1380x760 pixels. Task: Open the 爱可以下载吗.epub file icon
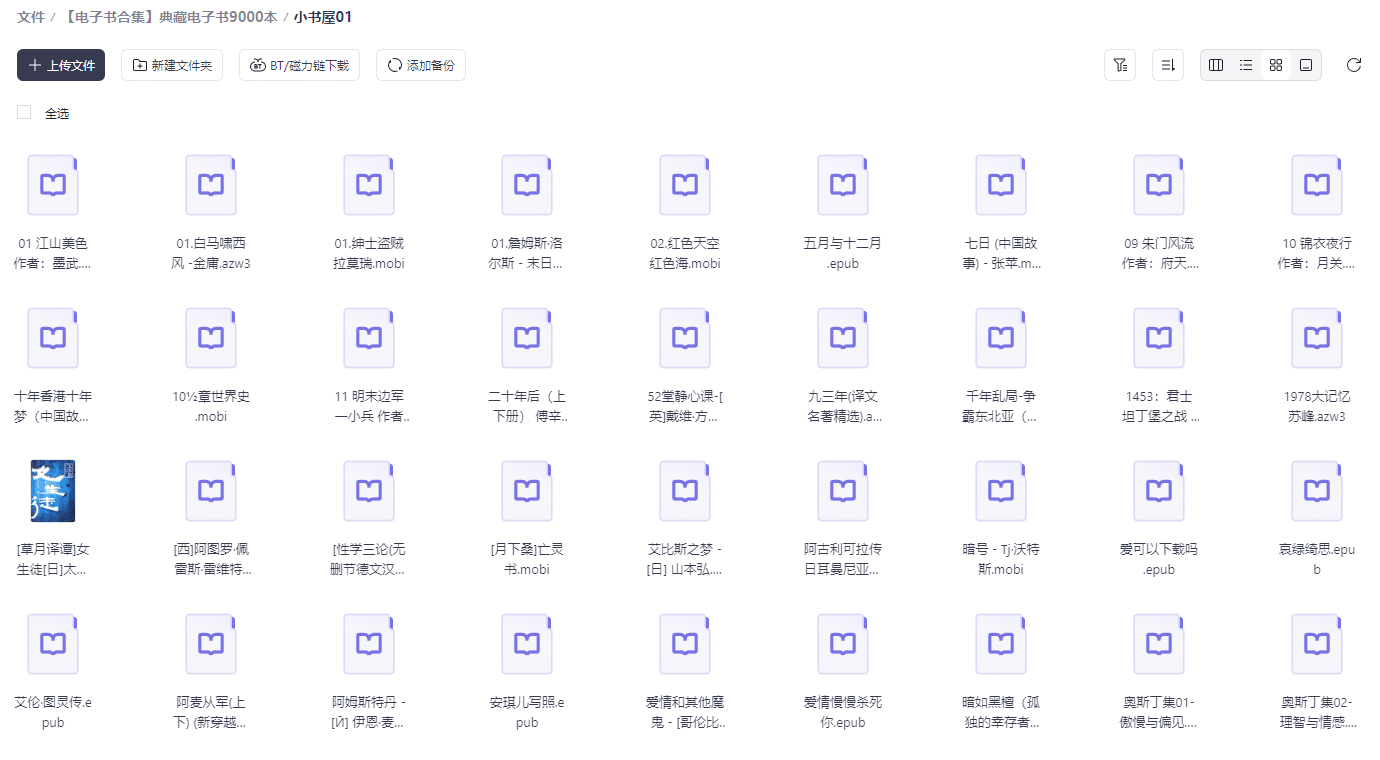pyautogui.click(x=1159, y=491)
